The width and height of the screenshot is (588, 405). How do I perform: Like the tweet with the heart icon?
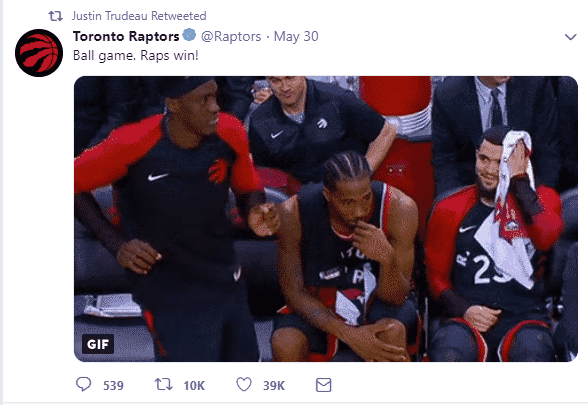pyautogui.click(x=244, y=384)
